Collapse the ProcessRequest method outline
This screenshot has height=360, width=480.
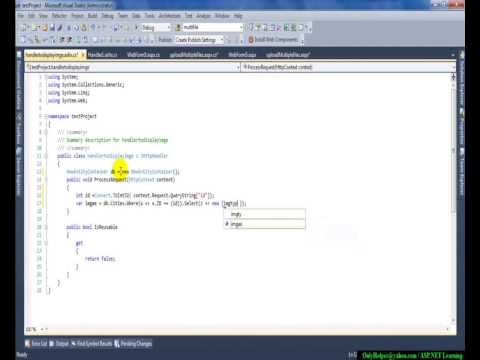click(46, 180)
